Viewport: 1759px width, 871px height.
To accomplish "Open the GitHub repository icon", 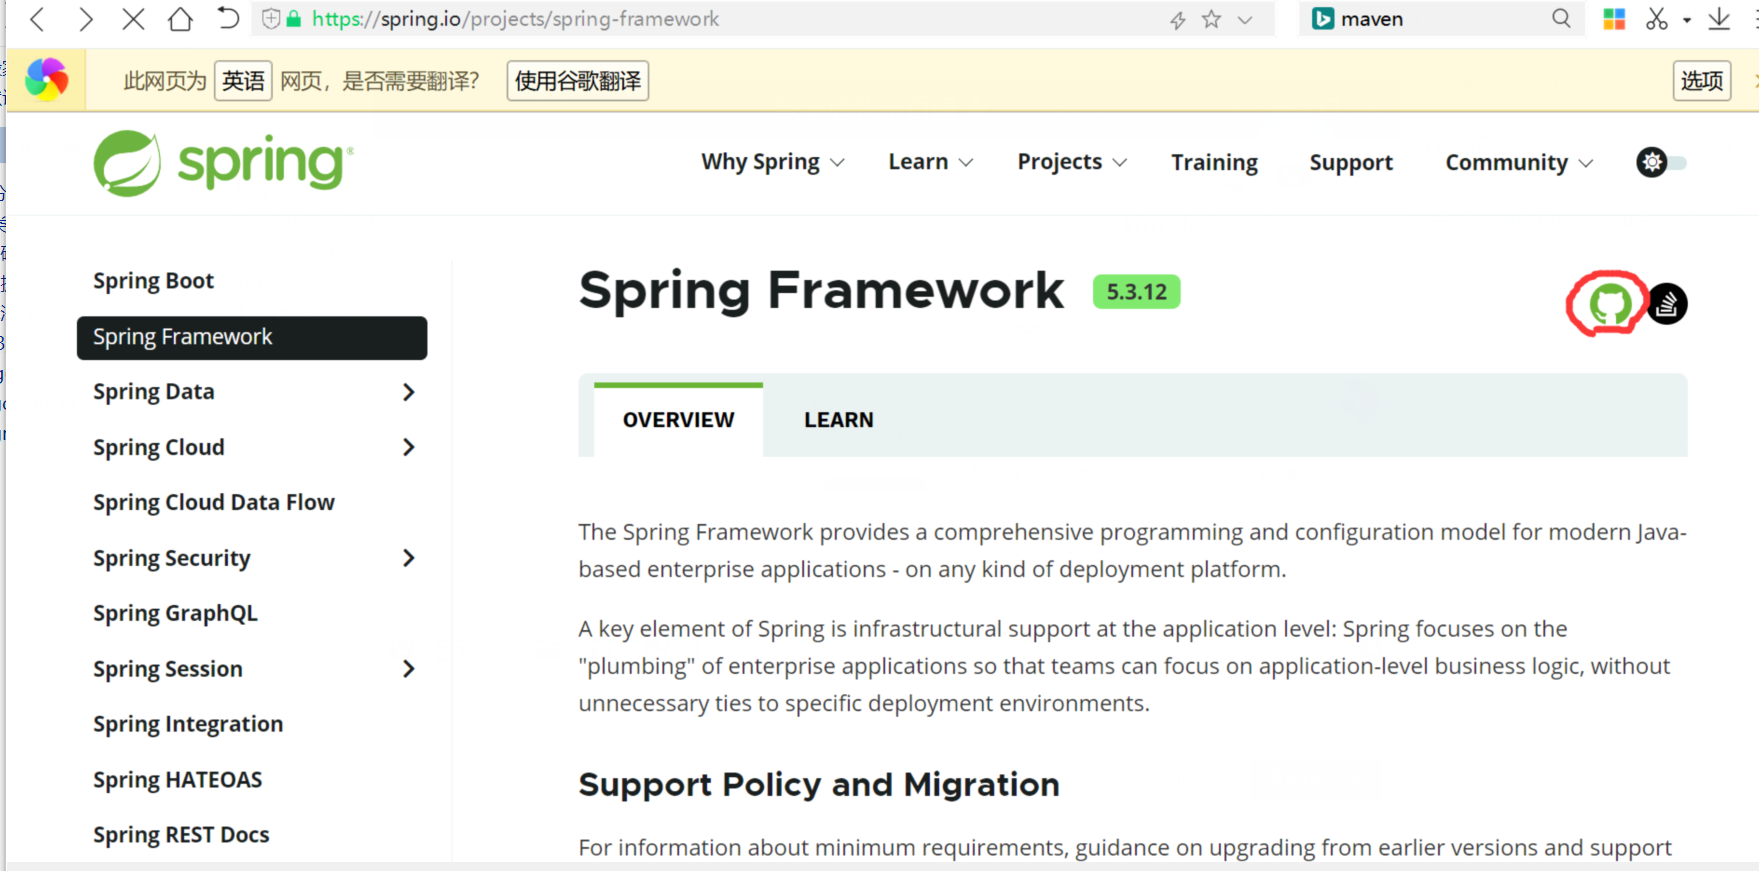I will coord(1609,304).
